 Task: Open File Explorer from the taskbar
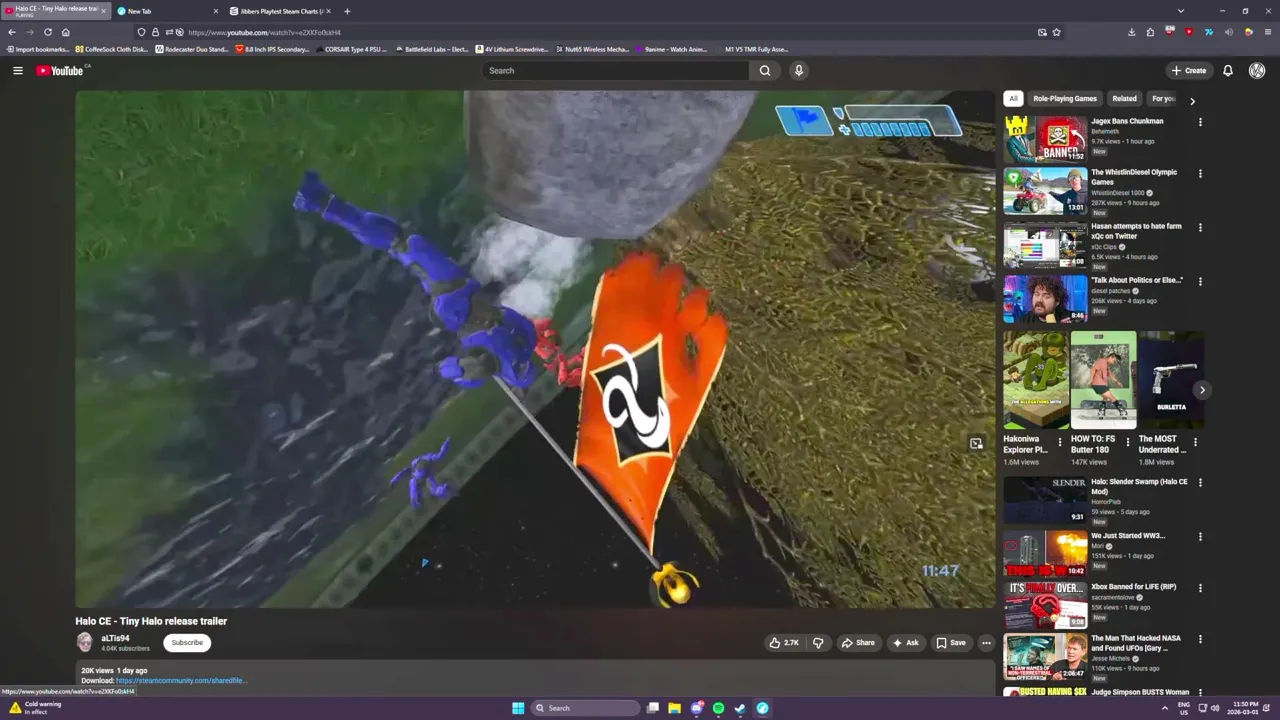[675, 708]
